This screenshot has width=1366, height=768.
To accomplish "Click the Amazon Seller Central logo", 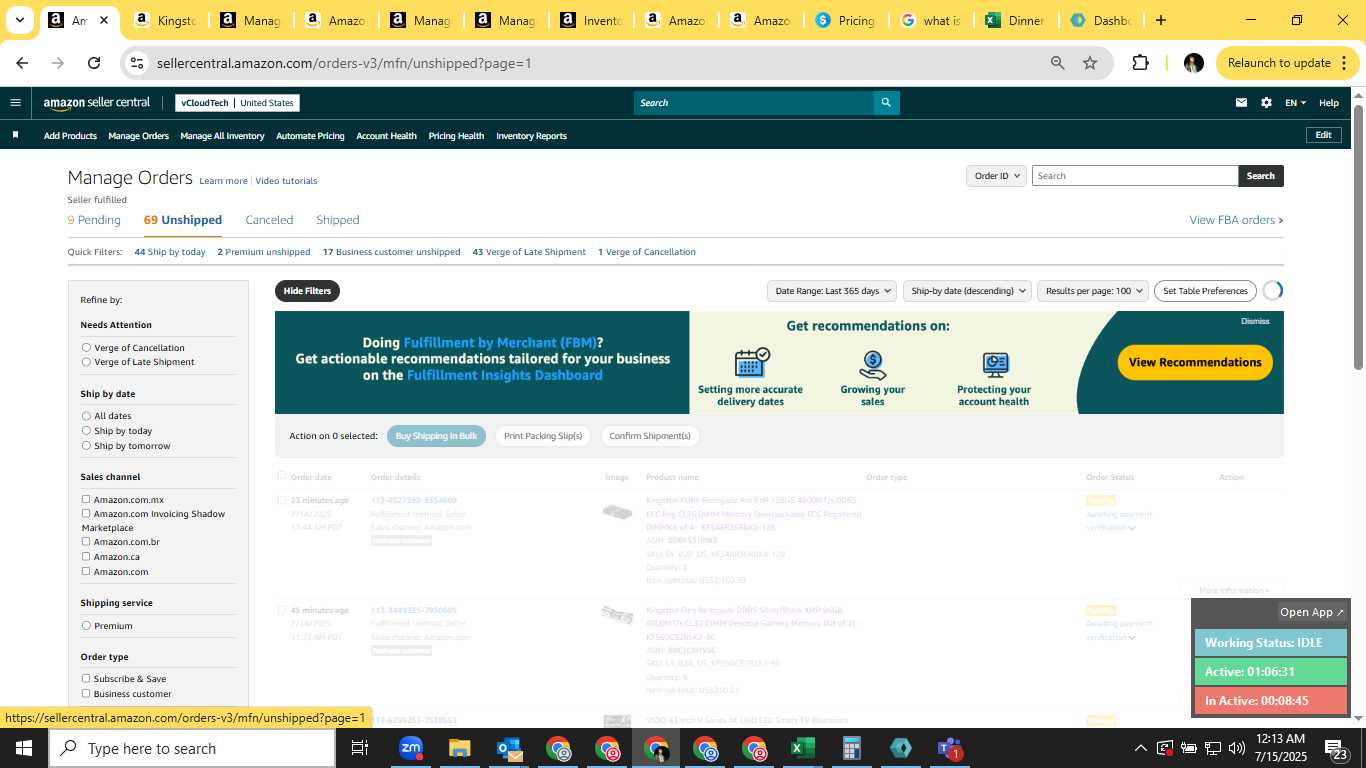I will coord(97,102).
